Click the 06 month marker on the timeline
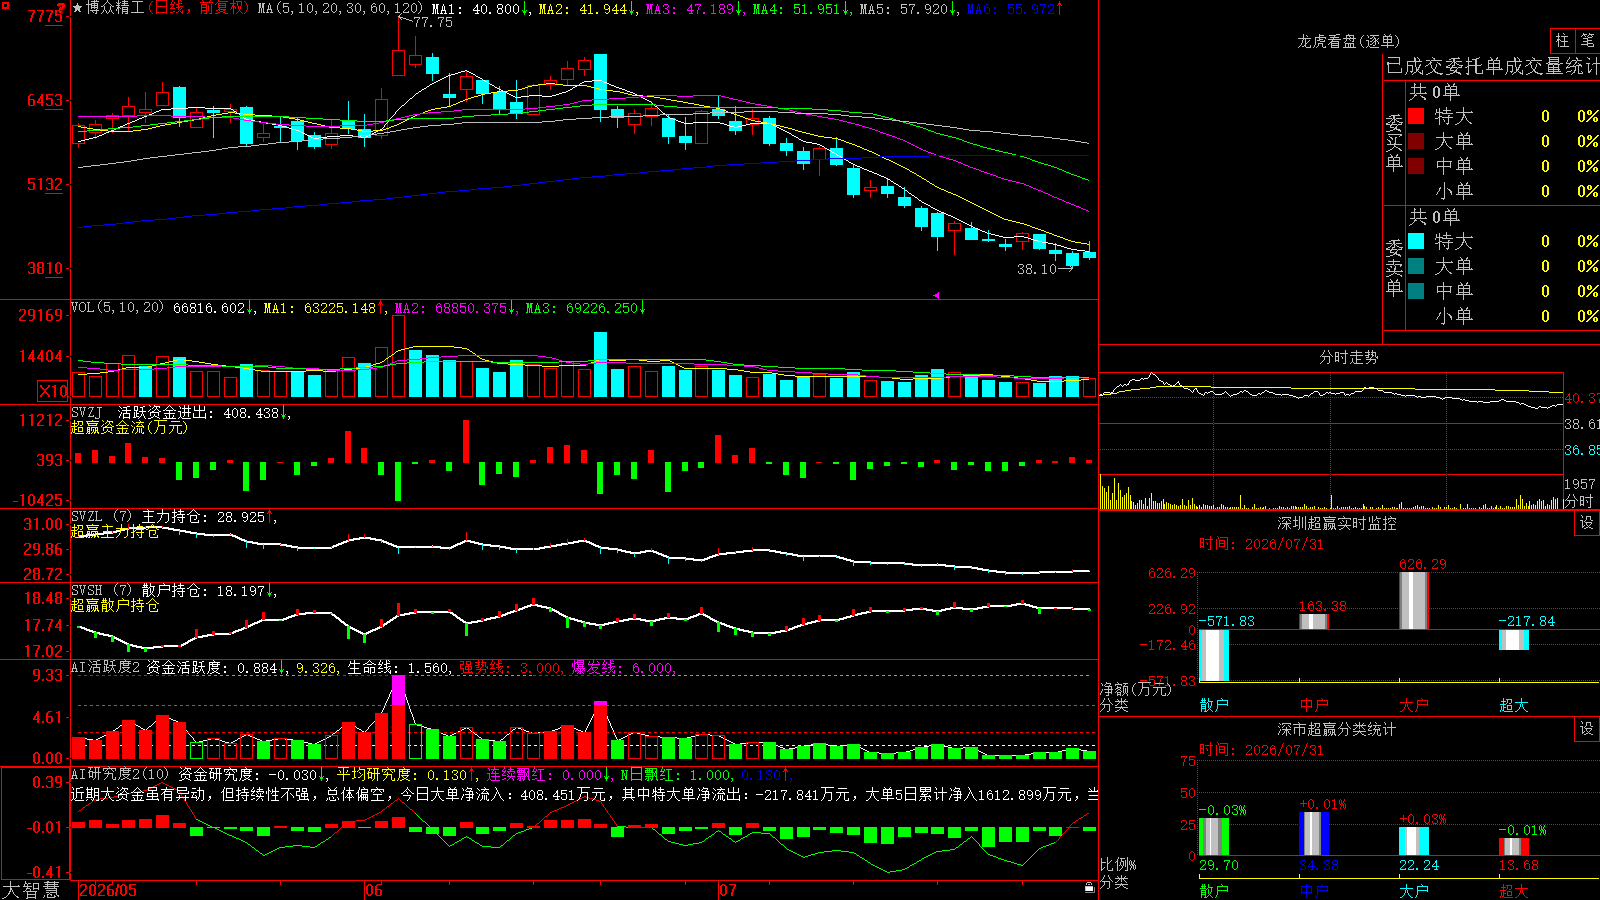The height and width of the screenshot is (900, 1600). click(x=374, y=890)
